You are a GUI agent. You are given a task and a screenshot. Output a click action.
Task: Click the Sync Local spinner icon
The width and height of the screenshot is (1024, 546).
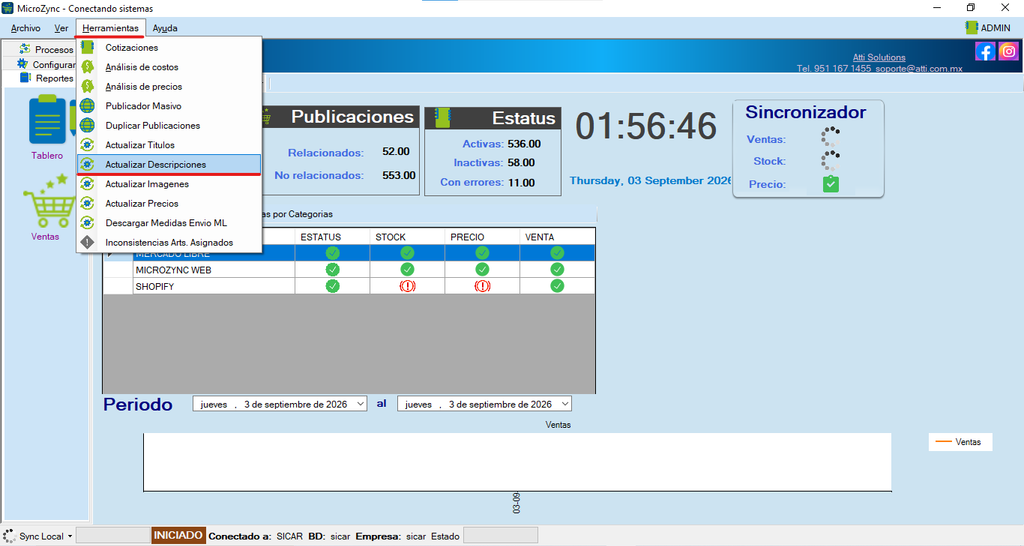click(9, 536)
